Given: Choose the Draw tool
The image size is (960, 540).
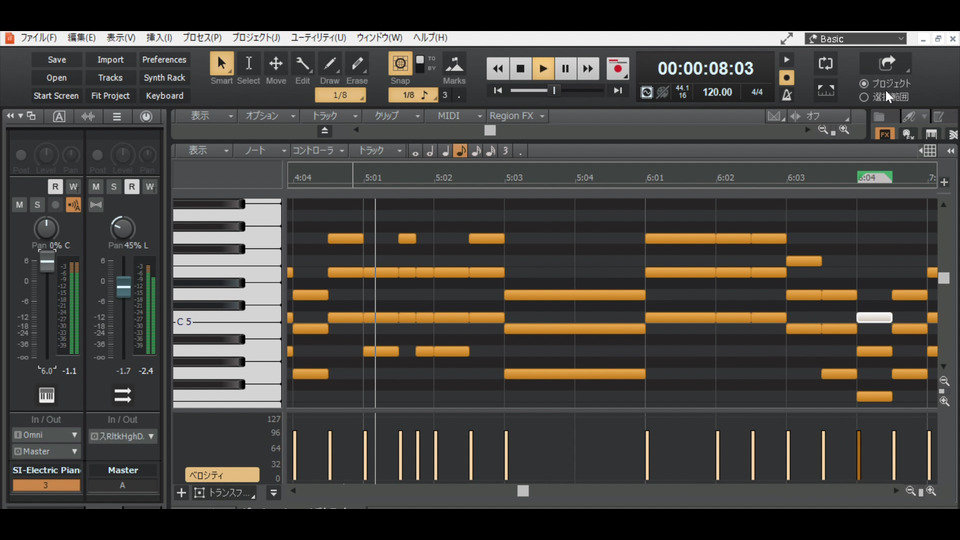Looking at the screenshot, I should pos(329,64).
